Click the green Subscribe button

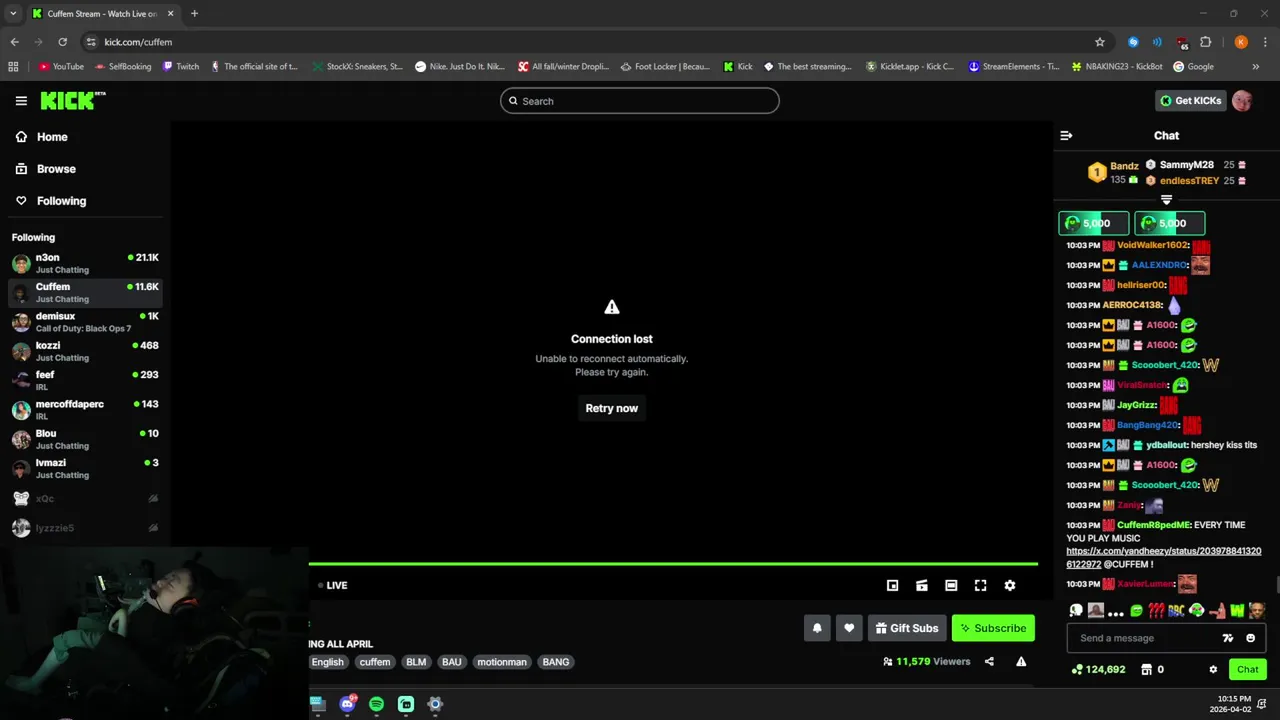tap(993, 628)
